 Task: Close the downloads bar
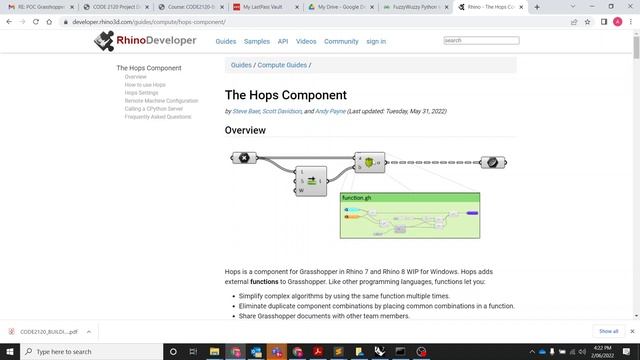click(x=632, y=331)
